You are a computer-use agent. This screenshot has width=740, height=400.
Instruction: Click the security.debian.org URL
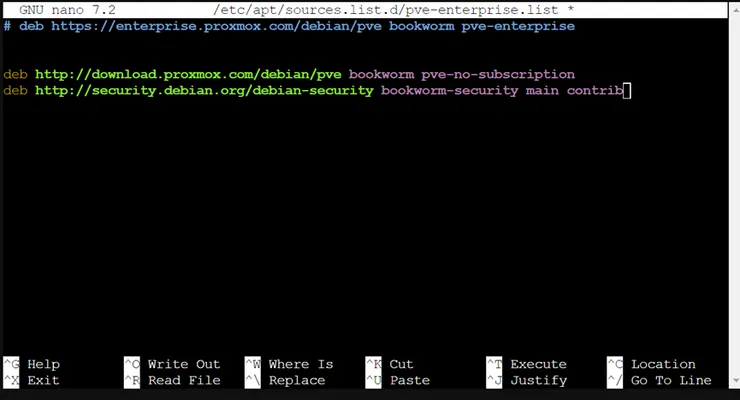(204, 91)
